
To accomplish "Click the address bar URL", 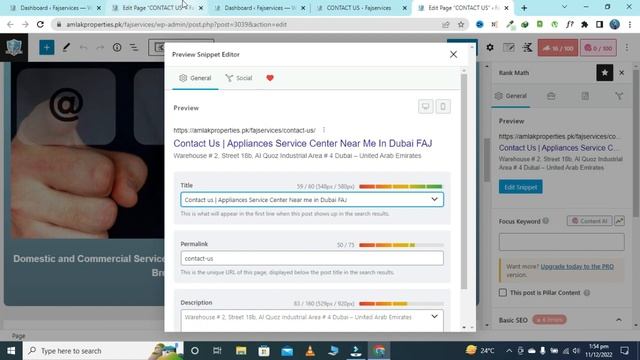I will [176, 24].
